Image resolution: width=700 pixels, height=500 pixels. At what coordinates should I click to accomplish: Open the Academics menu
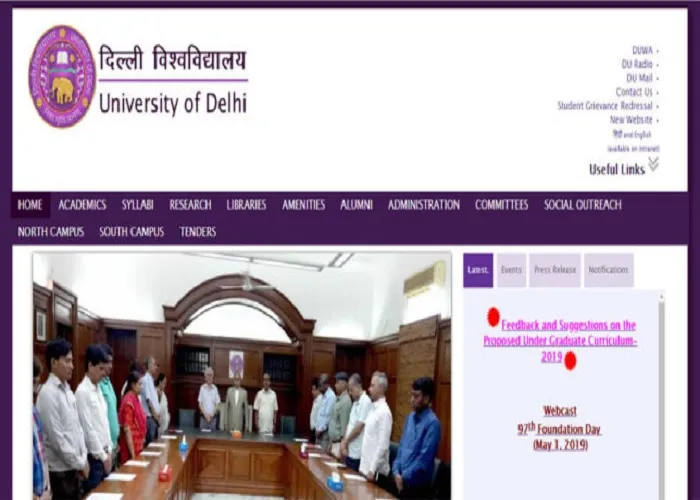tap(82, 205)
